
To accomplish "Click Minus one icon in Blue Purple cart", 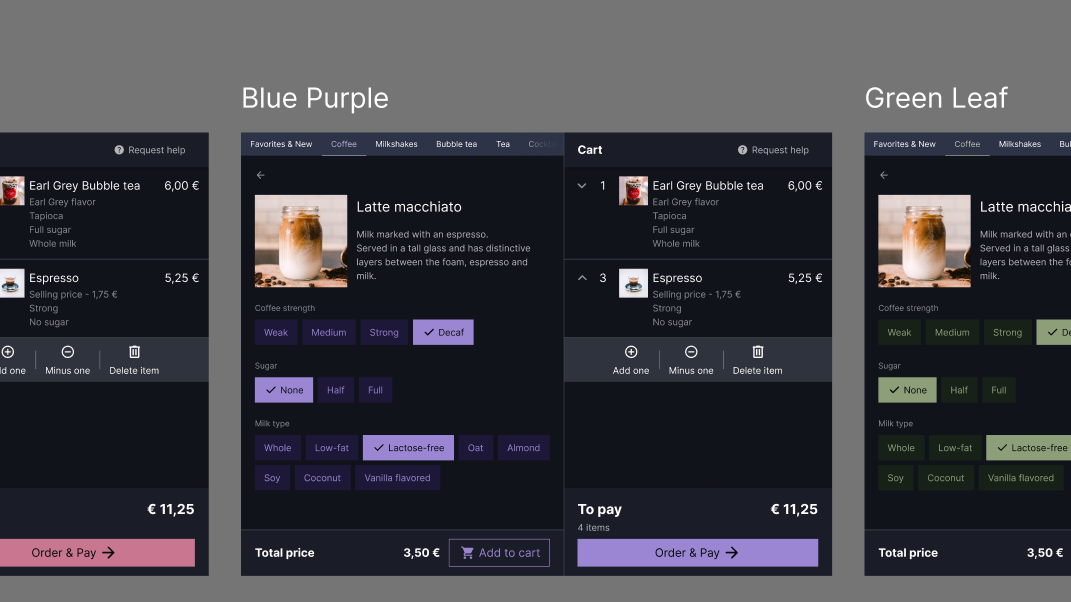I will click(x=691, y=352).
